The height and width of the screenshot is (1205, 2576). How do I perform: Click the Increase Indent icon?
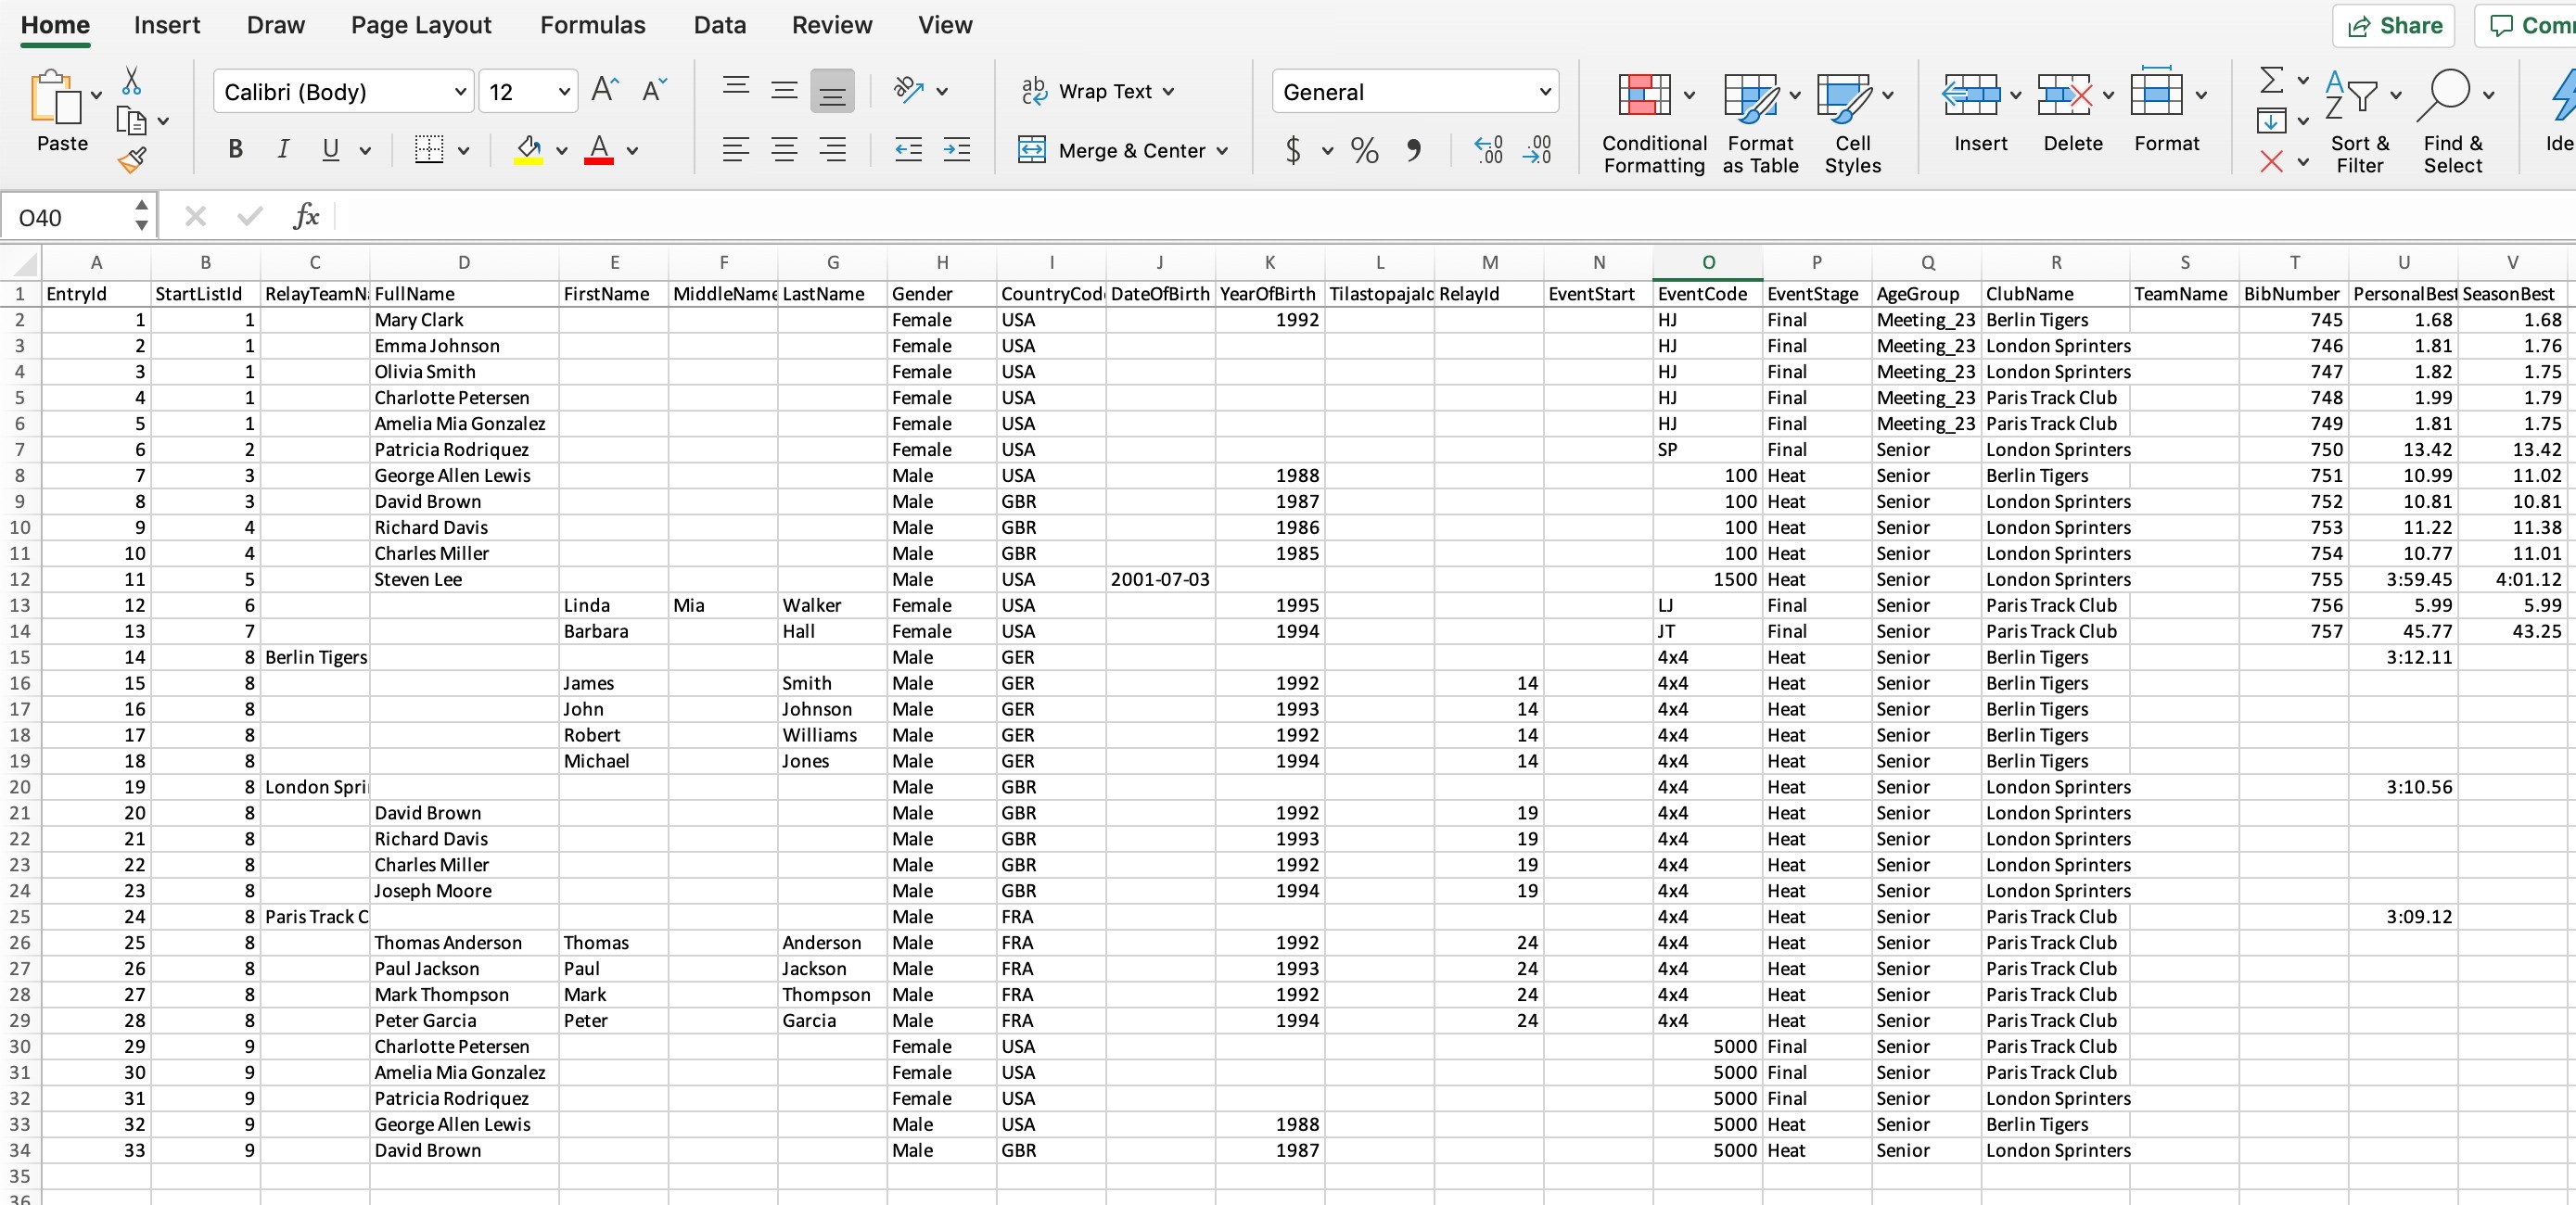[956, 151]
